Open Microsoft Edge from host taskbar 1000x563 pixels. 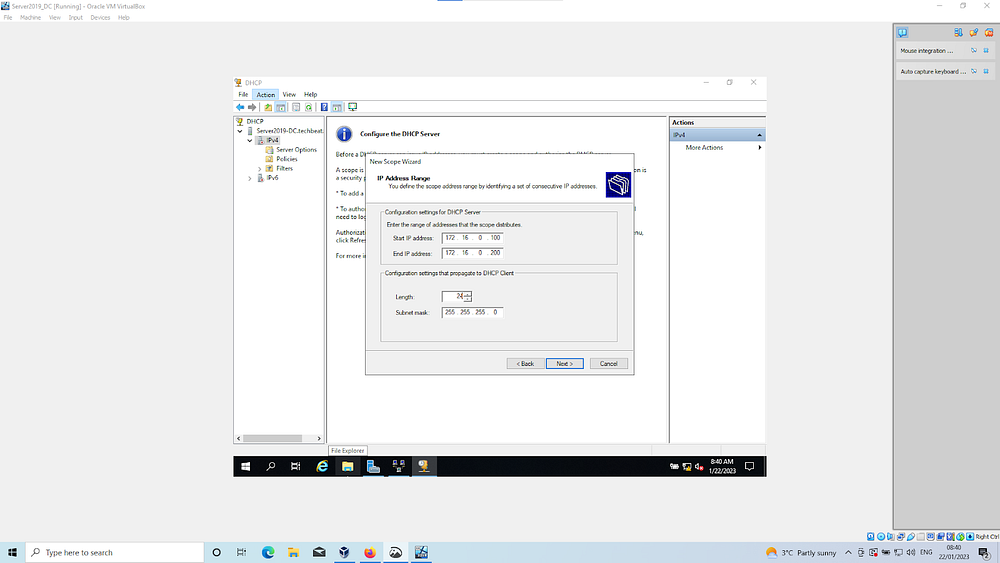click(x=268, y=552)
